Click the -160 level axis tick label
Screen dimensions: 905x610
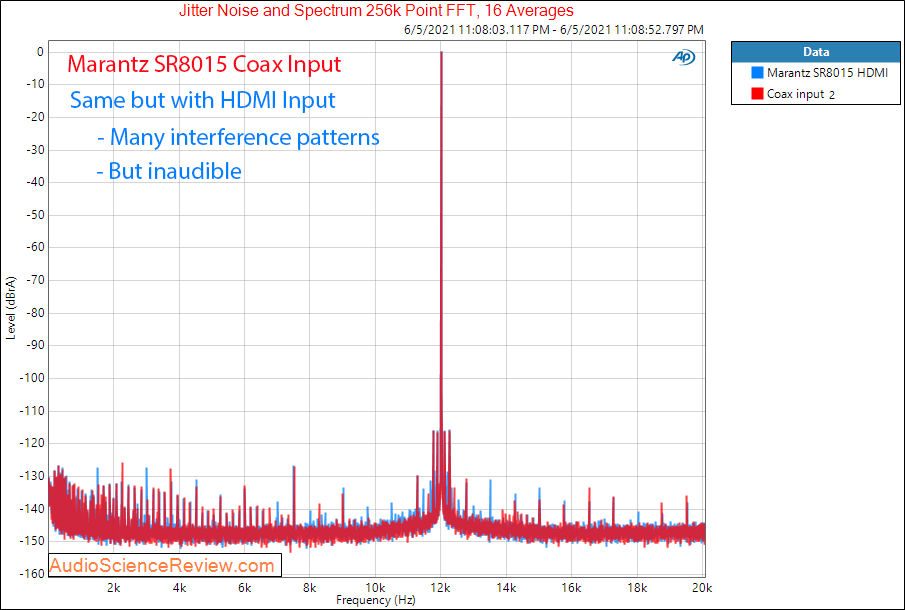(32, 574)
